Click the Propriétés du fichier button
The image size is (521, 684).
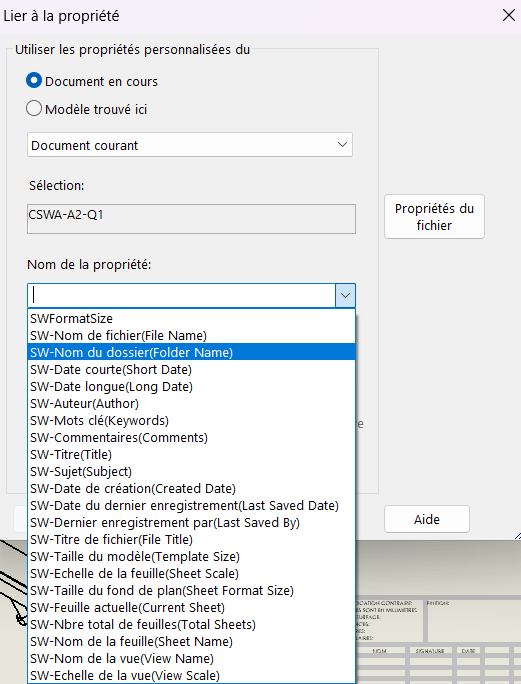tap(434, 217)
